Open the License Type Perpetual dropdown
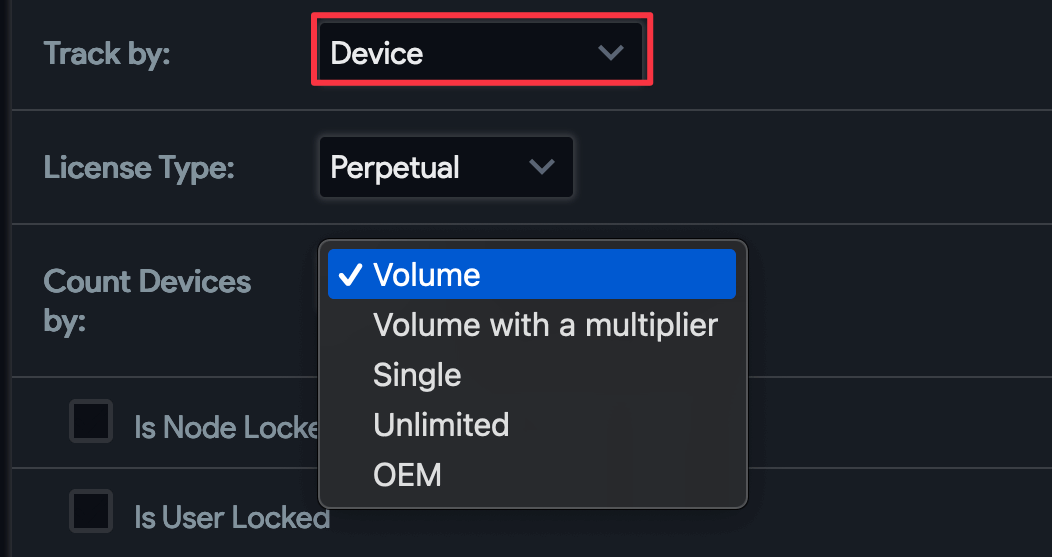This screenshot has height=557, width=1052. (x=446, y=167)
